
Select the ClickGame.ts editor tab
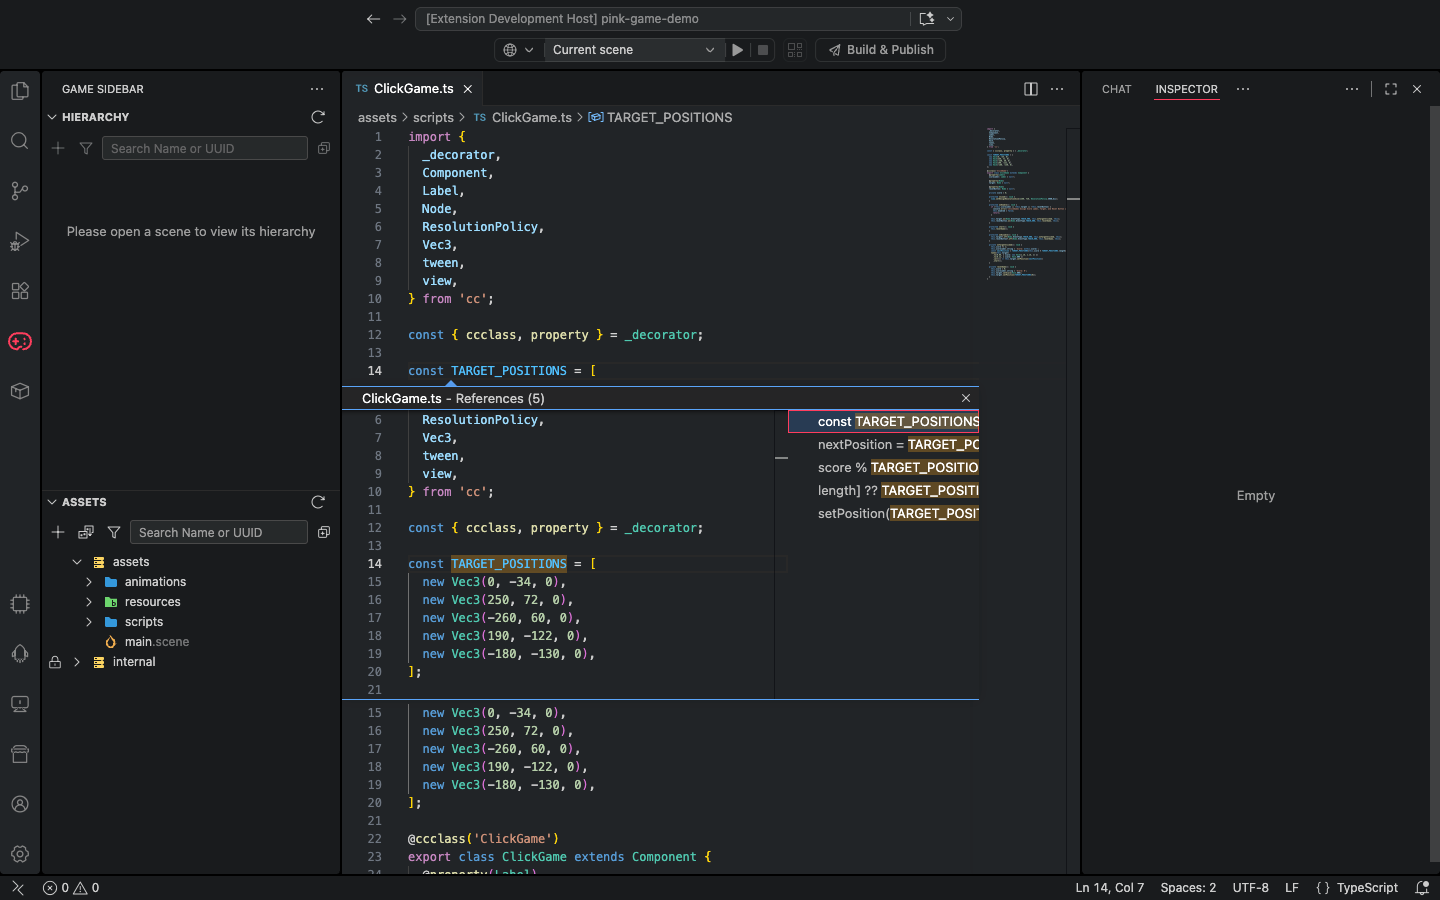click(x=413, y=89)
